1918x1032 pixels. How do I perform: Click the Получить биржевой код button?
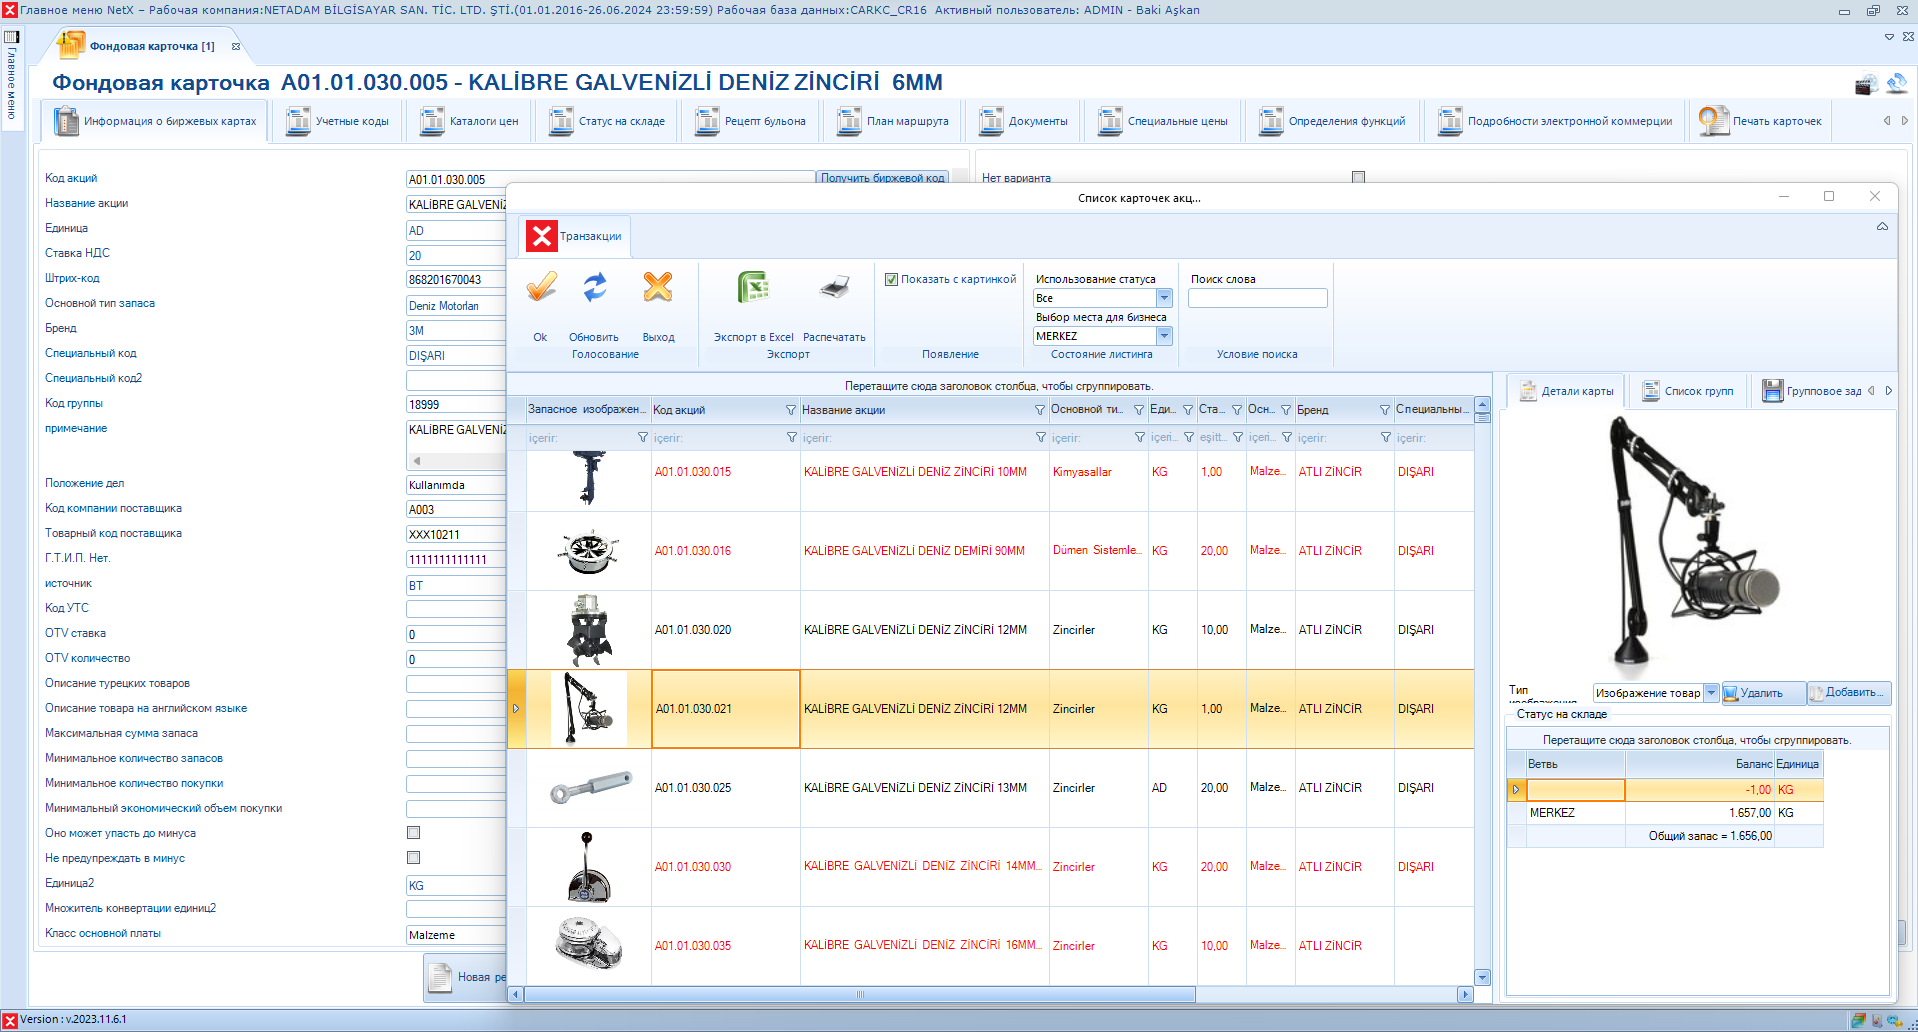882,178
